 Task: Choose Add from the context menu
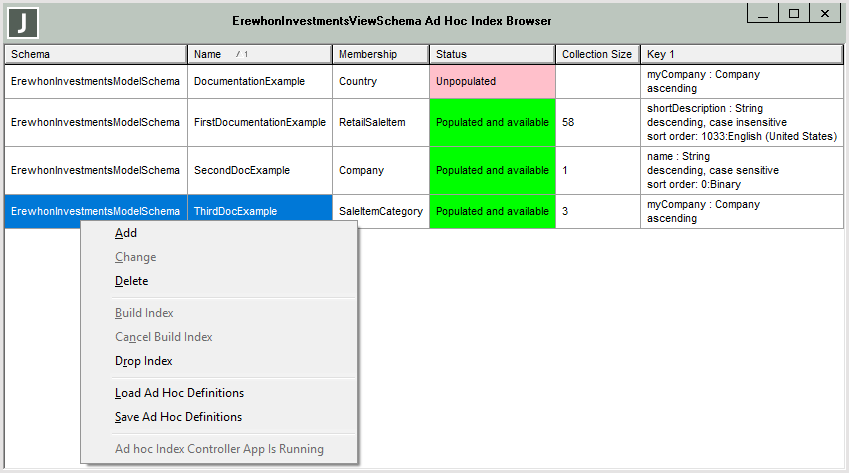click(x=126, y=233)
